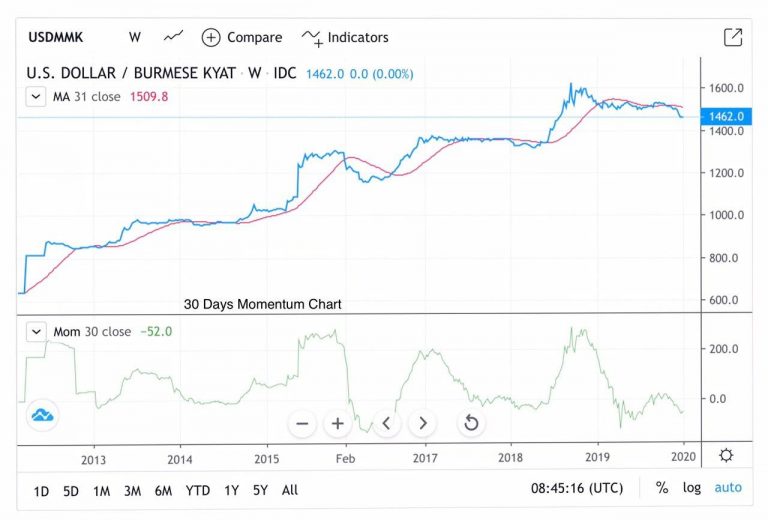The image size is (768, 520).
Task: Collapse the Mom 30 indicator legend
Action: click(37, 331)
